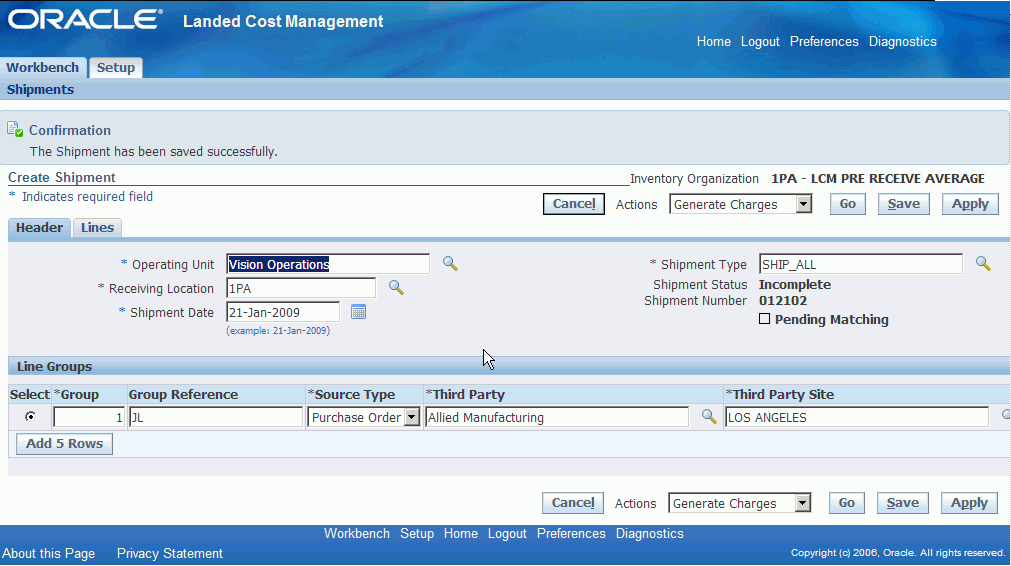Open the Shipment Date calendar picker

(358, 312)
